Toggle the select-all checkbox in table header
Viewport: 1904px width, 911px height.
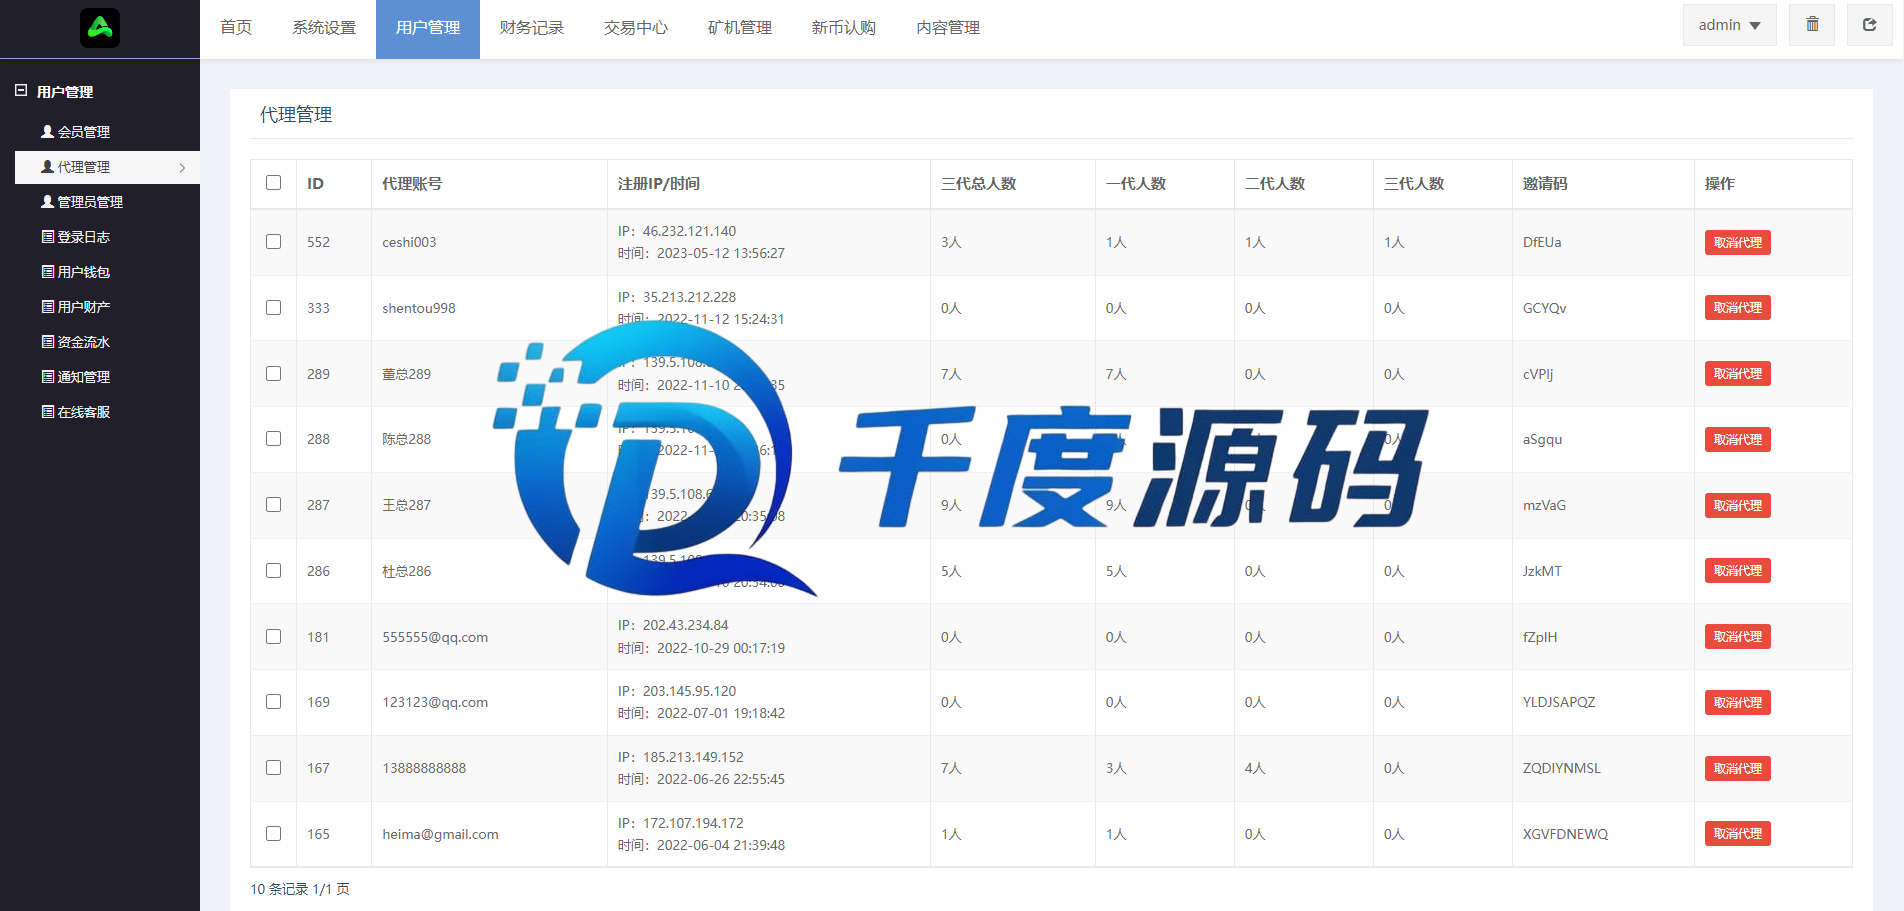(x=274, y=183)
